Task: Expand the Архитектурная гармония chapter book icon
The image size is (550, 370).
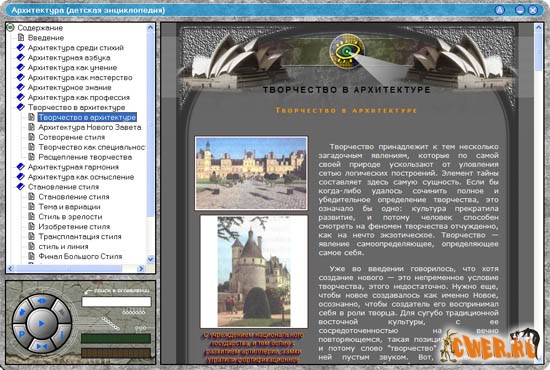Action: (x=21, y=167)
